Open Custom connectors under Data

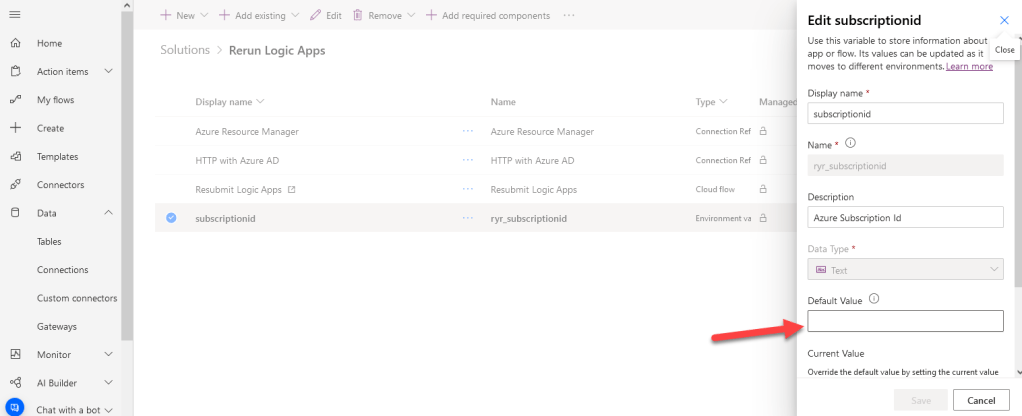tap(77, 298)
